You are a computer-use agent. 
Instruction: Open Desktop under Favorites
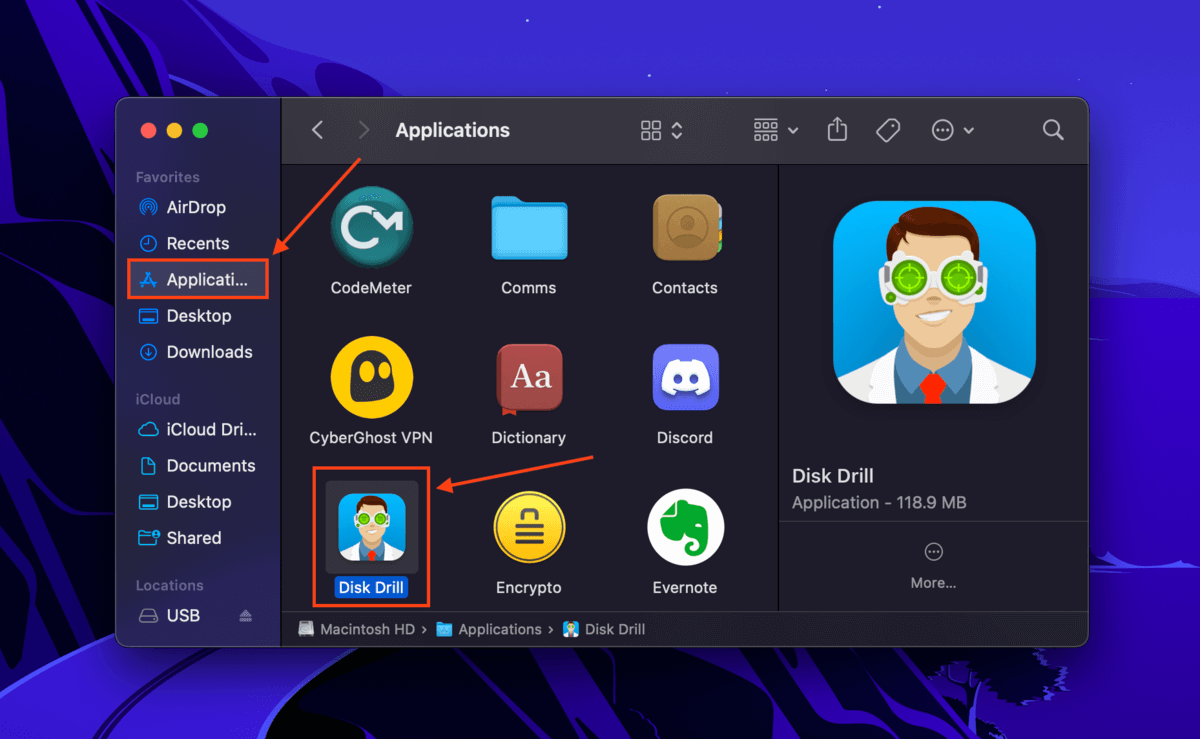pyautogui.click(x=197, y=315)
